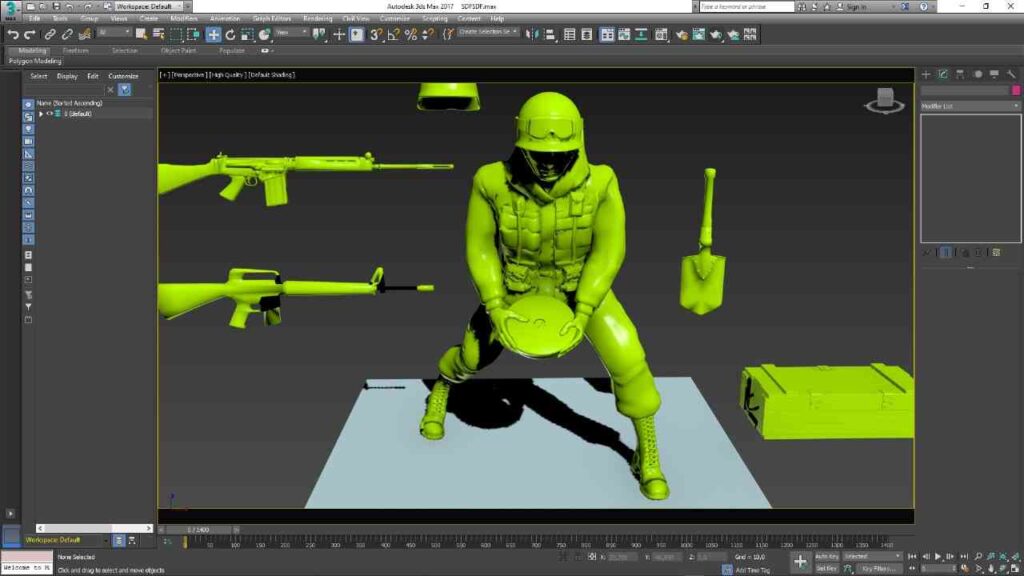Switch to the Modify command panel
The image size is (1024, 576).
[942, 73]
